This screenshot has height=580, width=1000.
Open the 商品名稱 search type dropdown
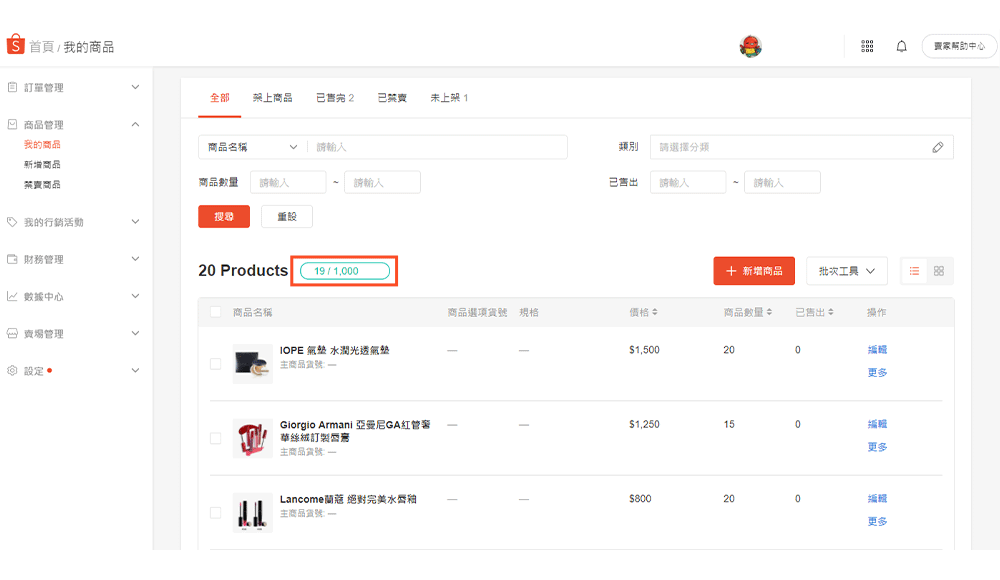(x=253, y=147)
